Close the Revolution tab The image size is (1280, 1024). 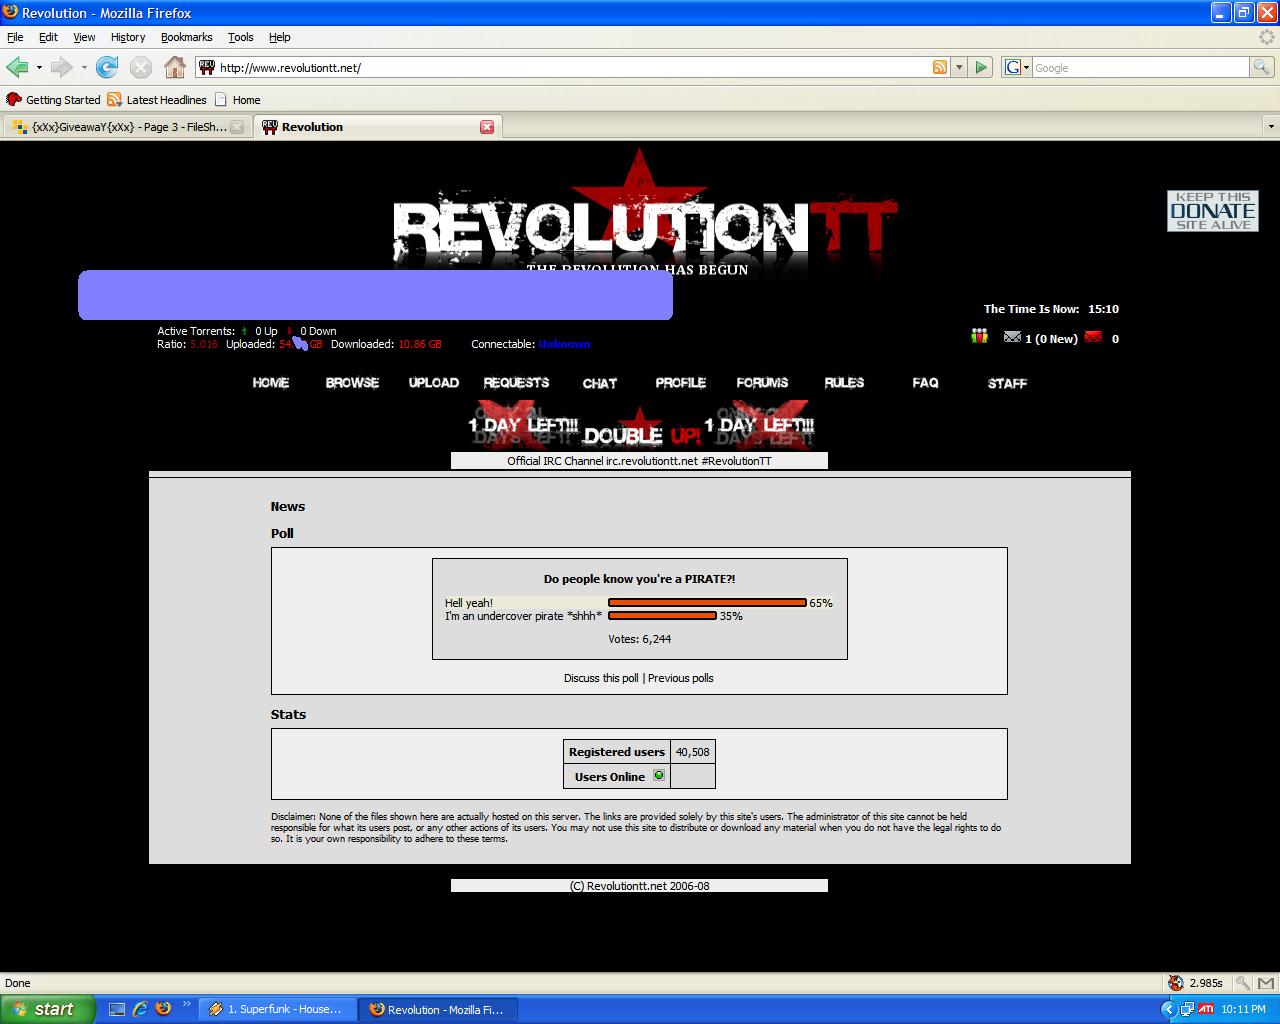click(x=487, y=127)
